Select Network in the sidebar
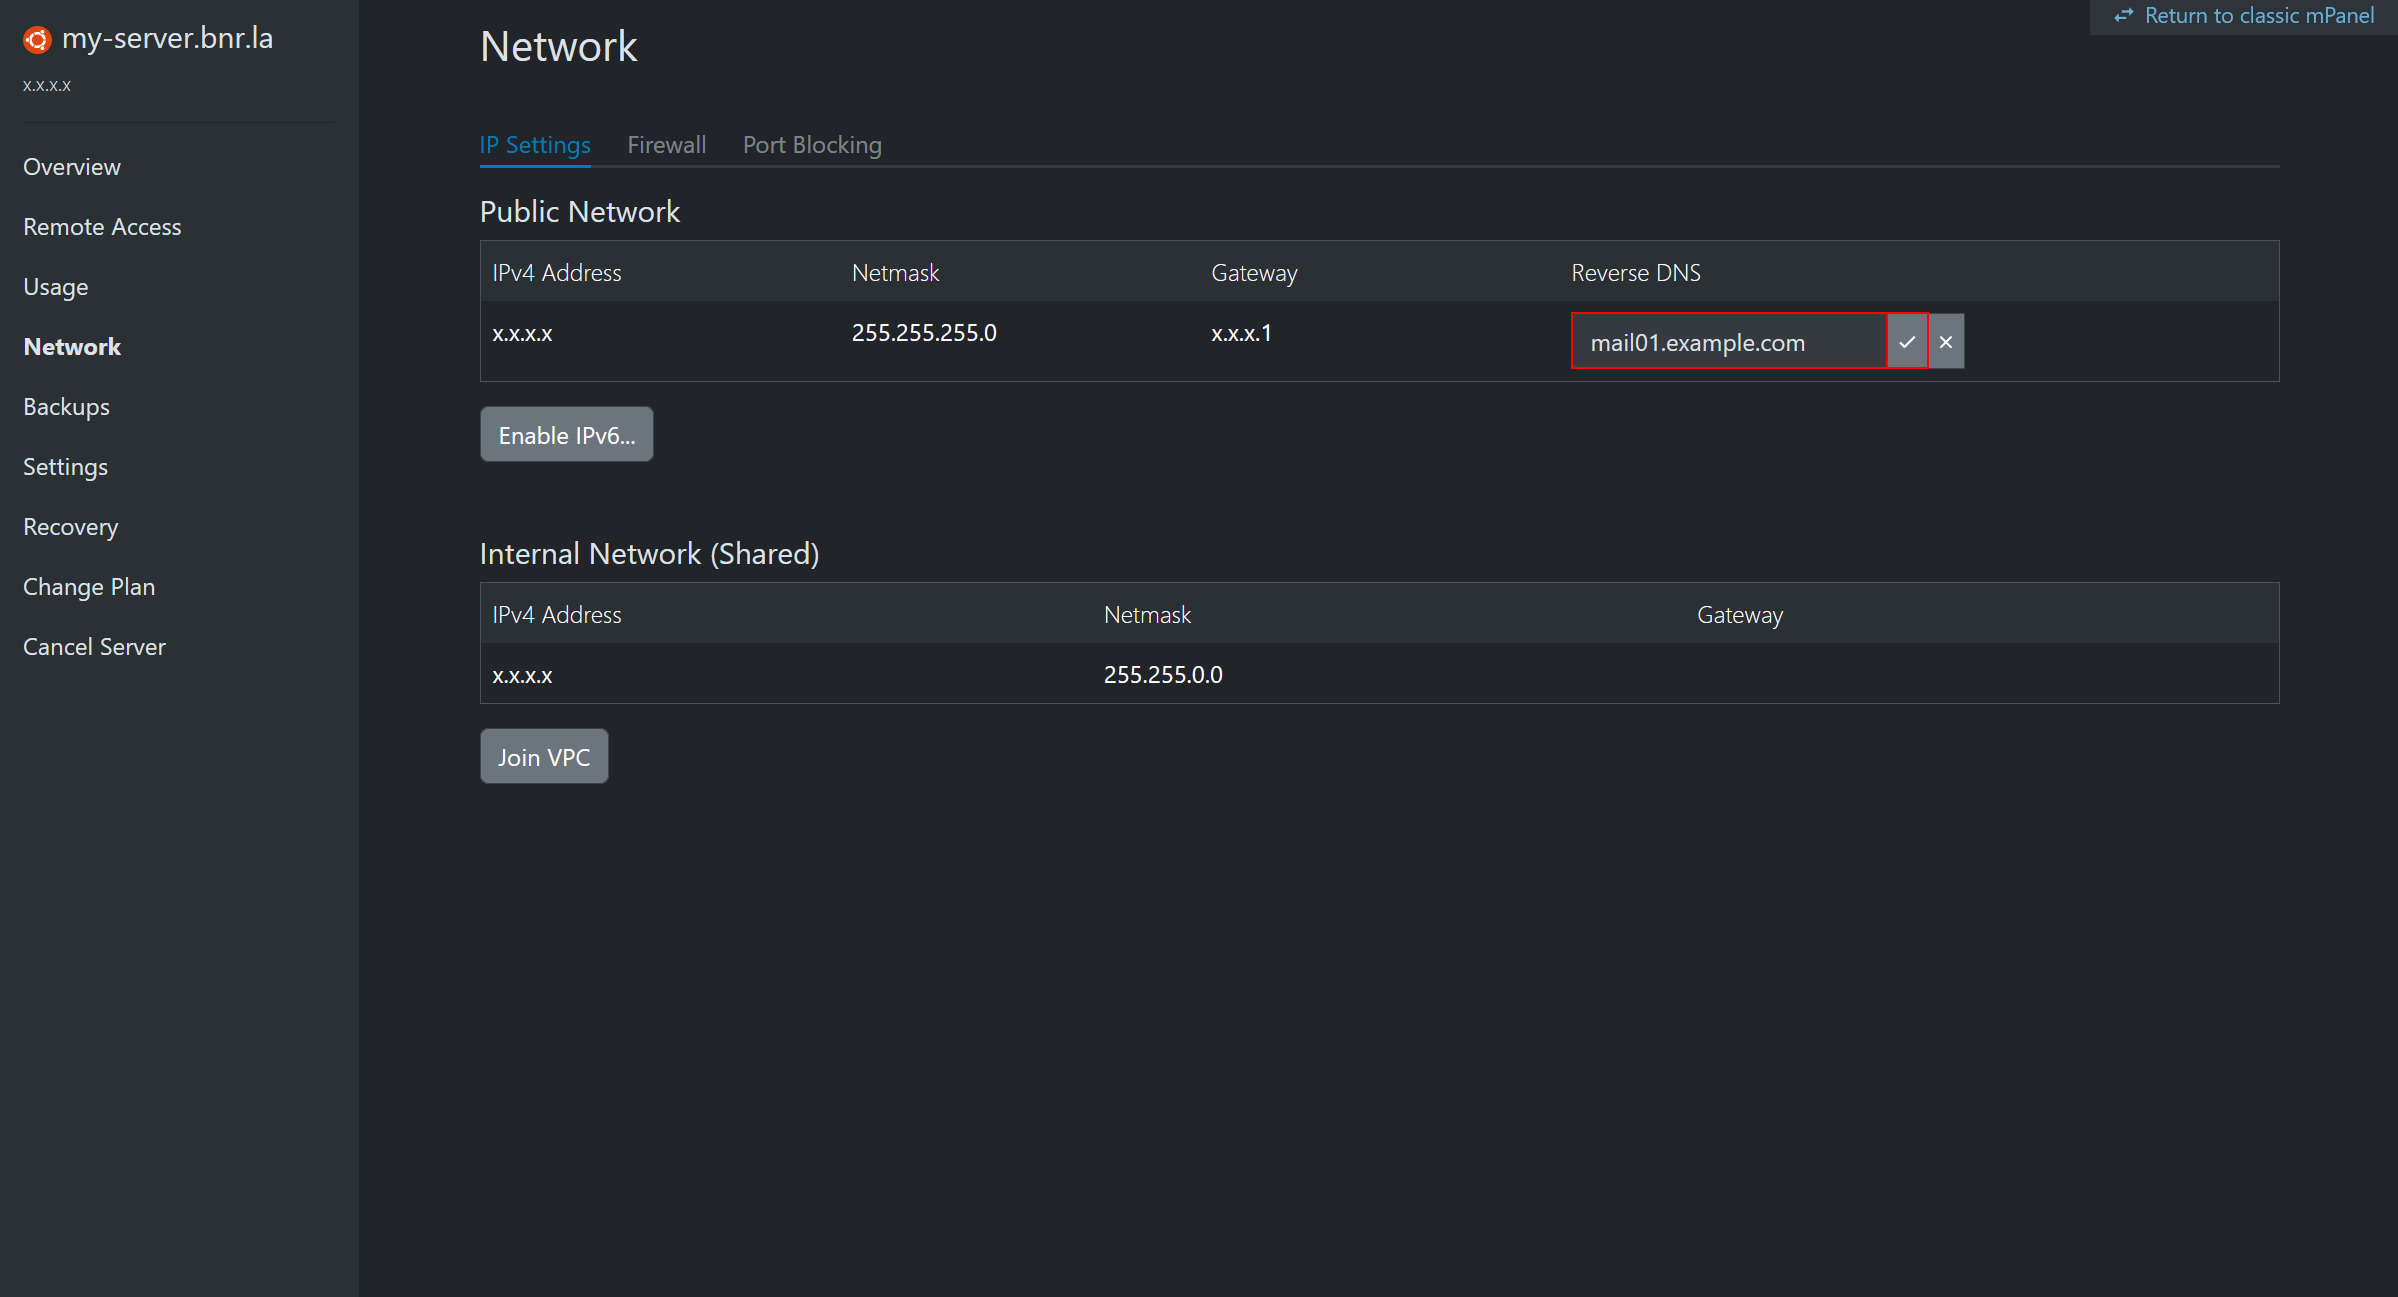The width and height of the screenshot is (2398, 1297). (x=72, y=347)
